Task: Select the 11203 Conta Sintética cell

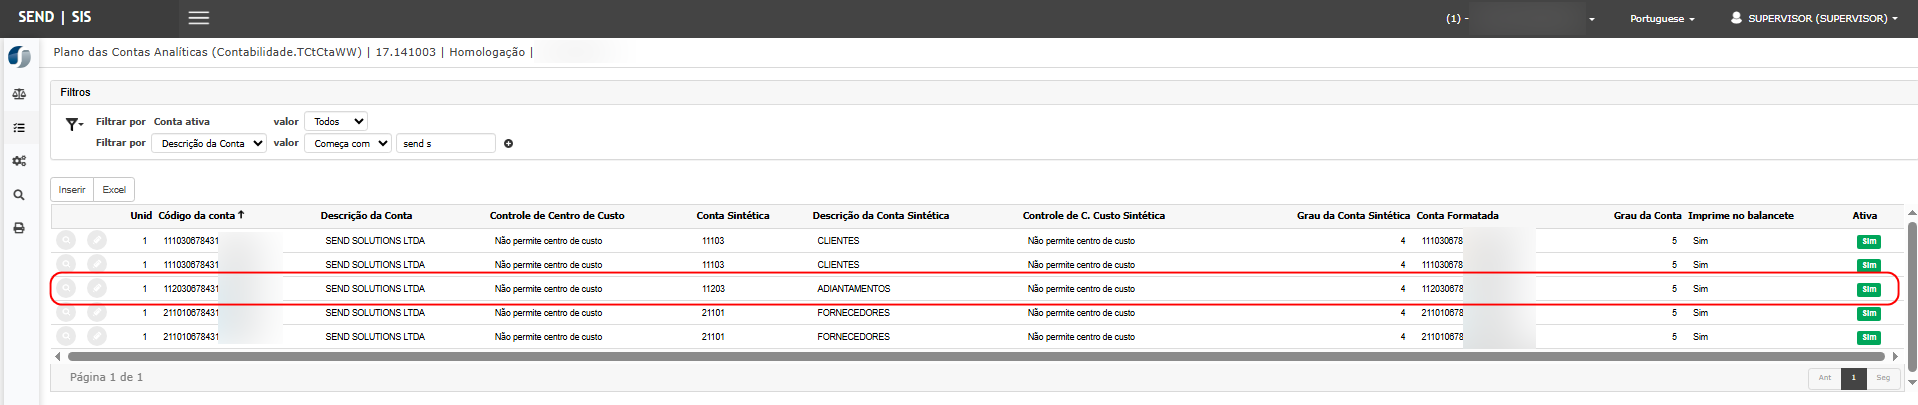Action: point(713,289)
